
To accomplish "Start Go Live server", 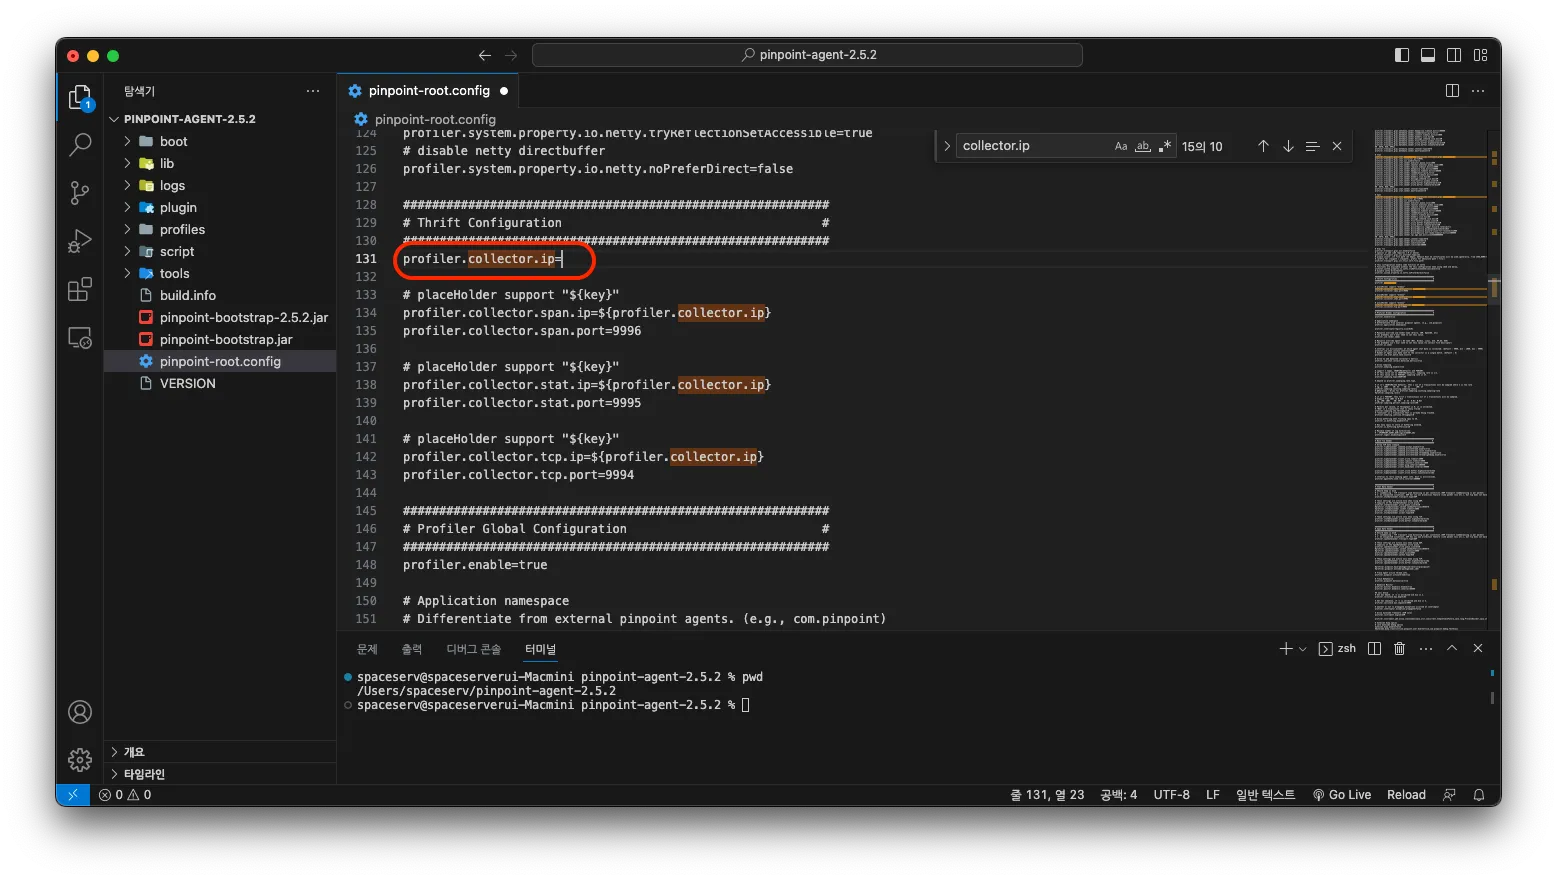I will 1341,795.
